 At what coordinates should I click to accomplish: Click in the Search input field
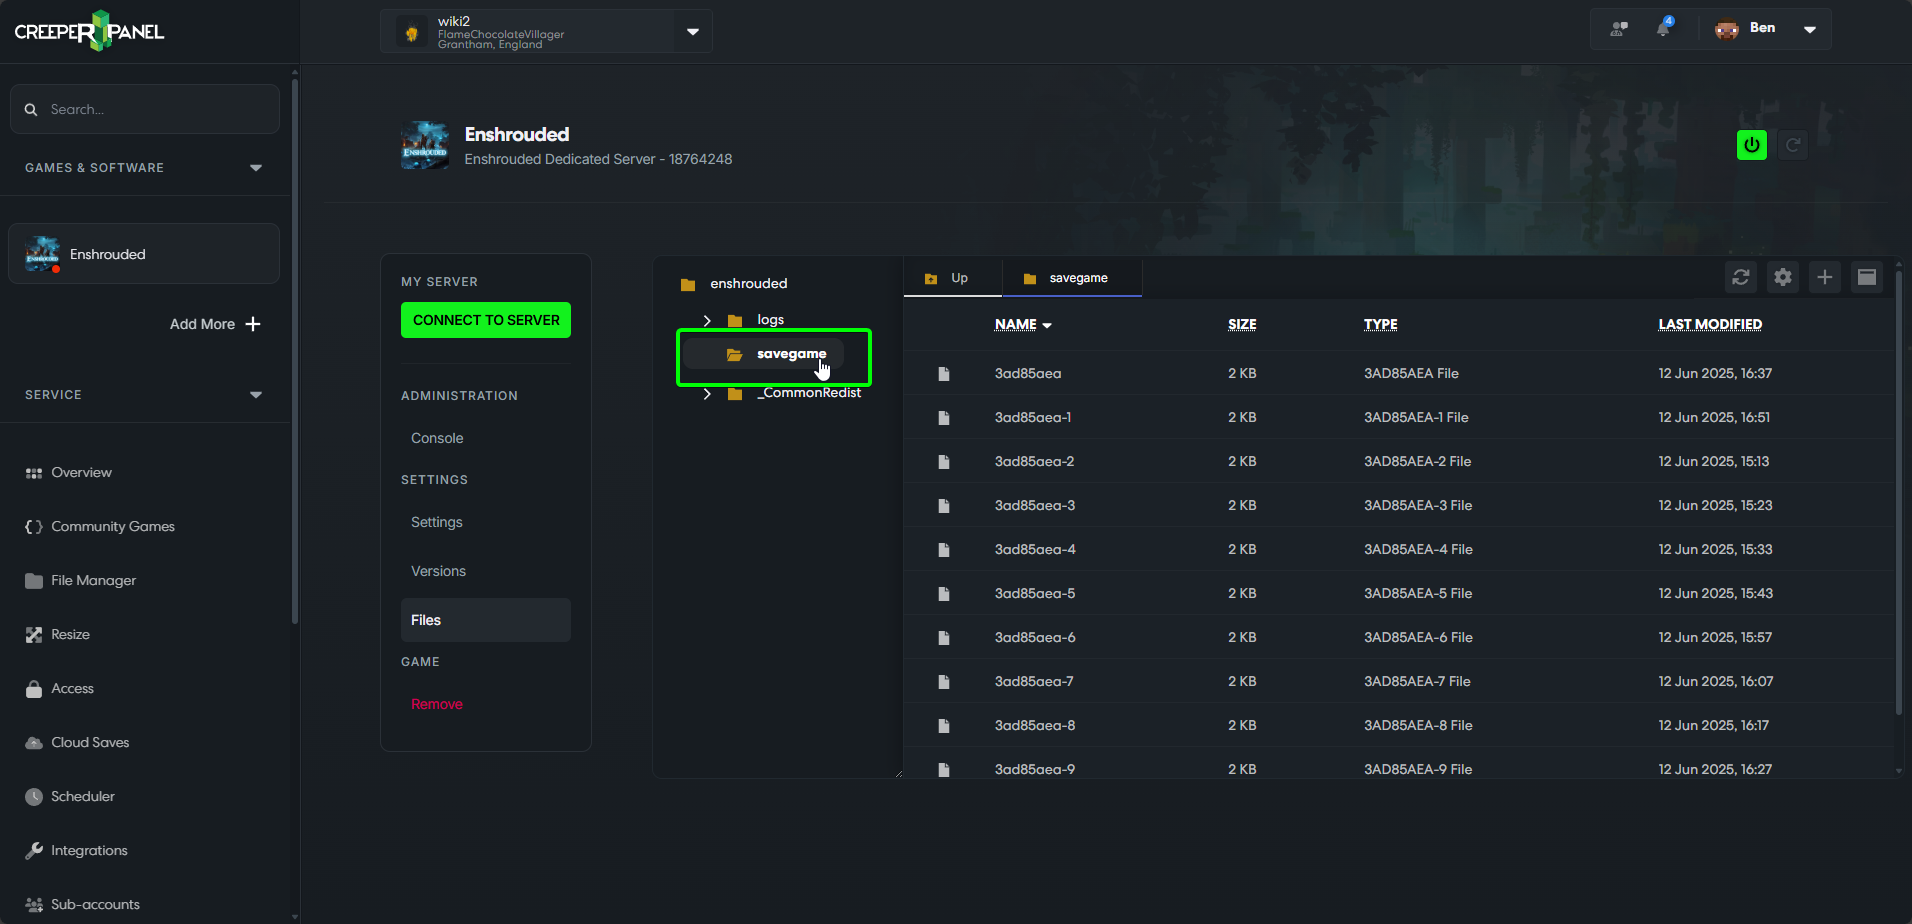point(145,109)
